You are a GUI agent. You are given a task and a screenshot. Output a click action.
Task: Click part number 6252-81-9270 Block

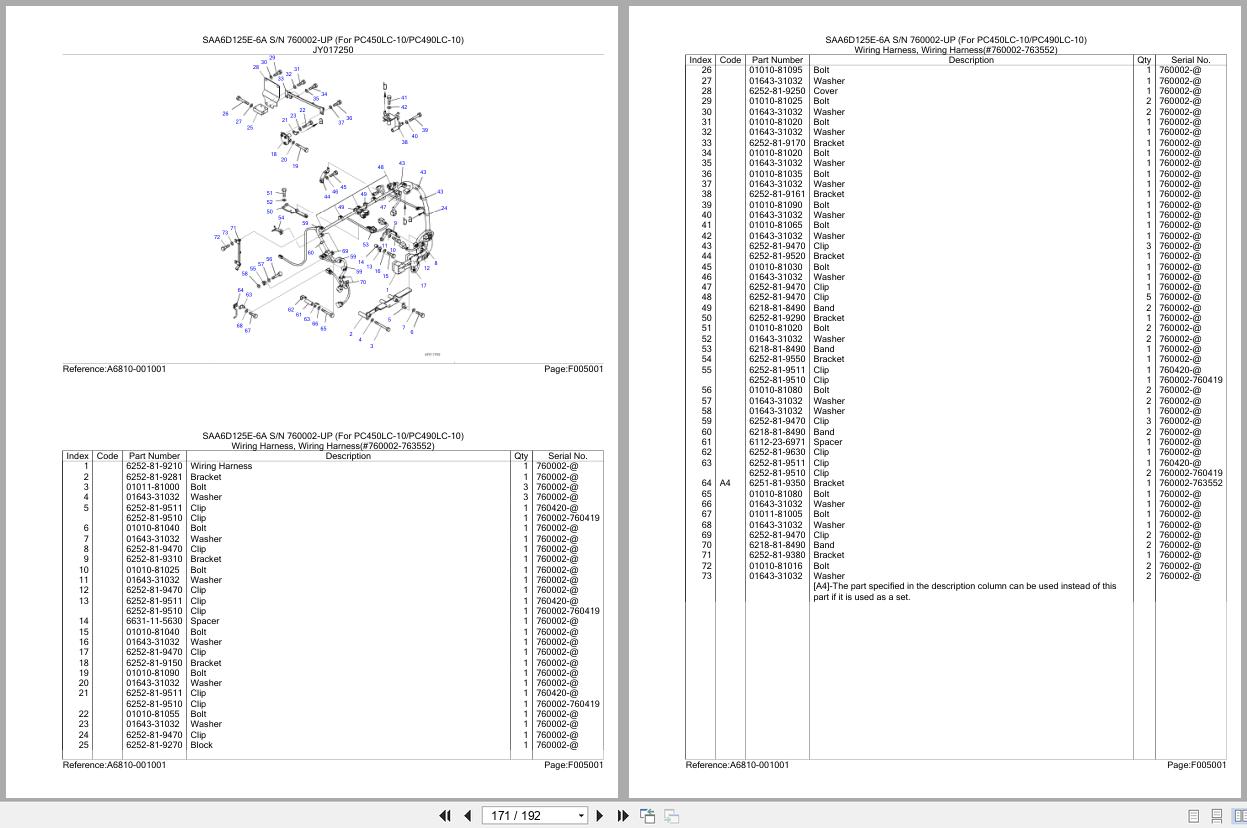(154, 745)
